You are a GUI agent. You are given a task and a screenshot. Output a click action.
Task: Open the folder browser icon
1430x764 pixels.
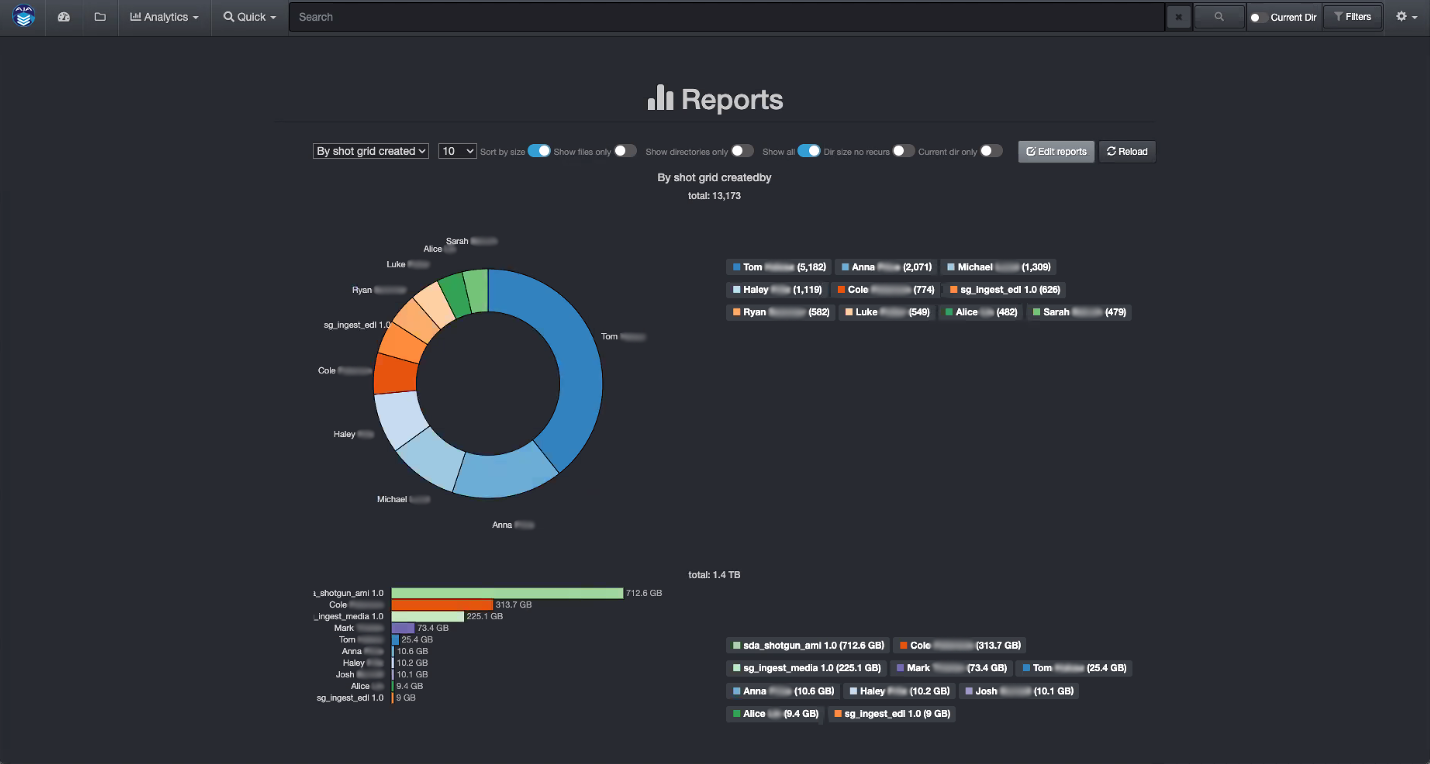tap(99, 17)
